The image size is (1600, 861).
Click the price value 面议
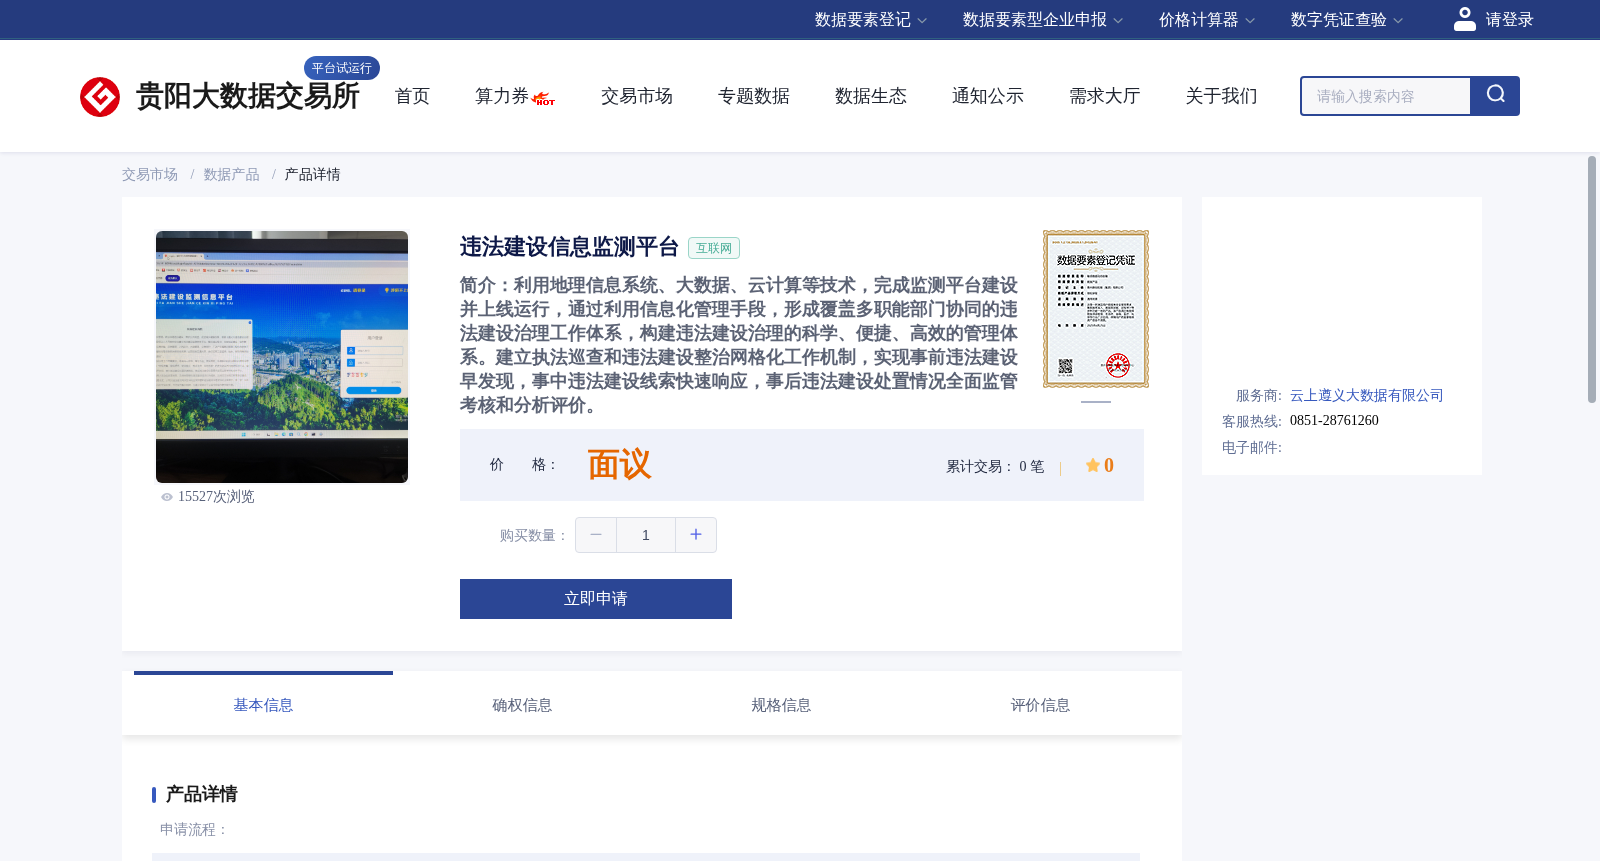tap(619, 465)
